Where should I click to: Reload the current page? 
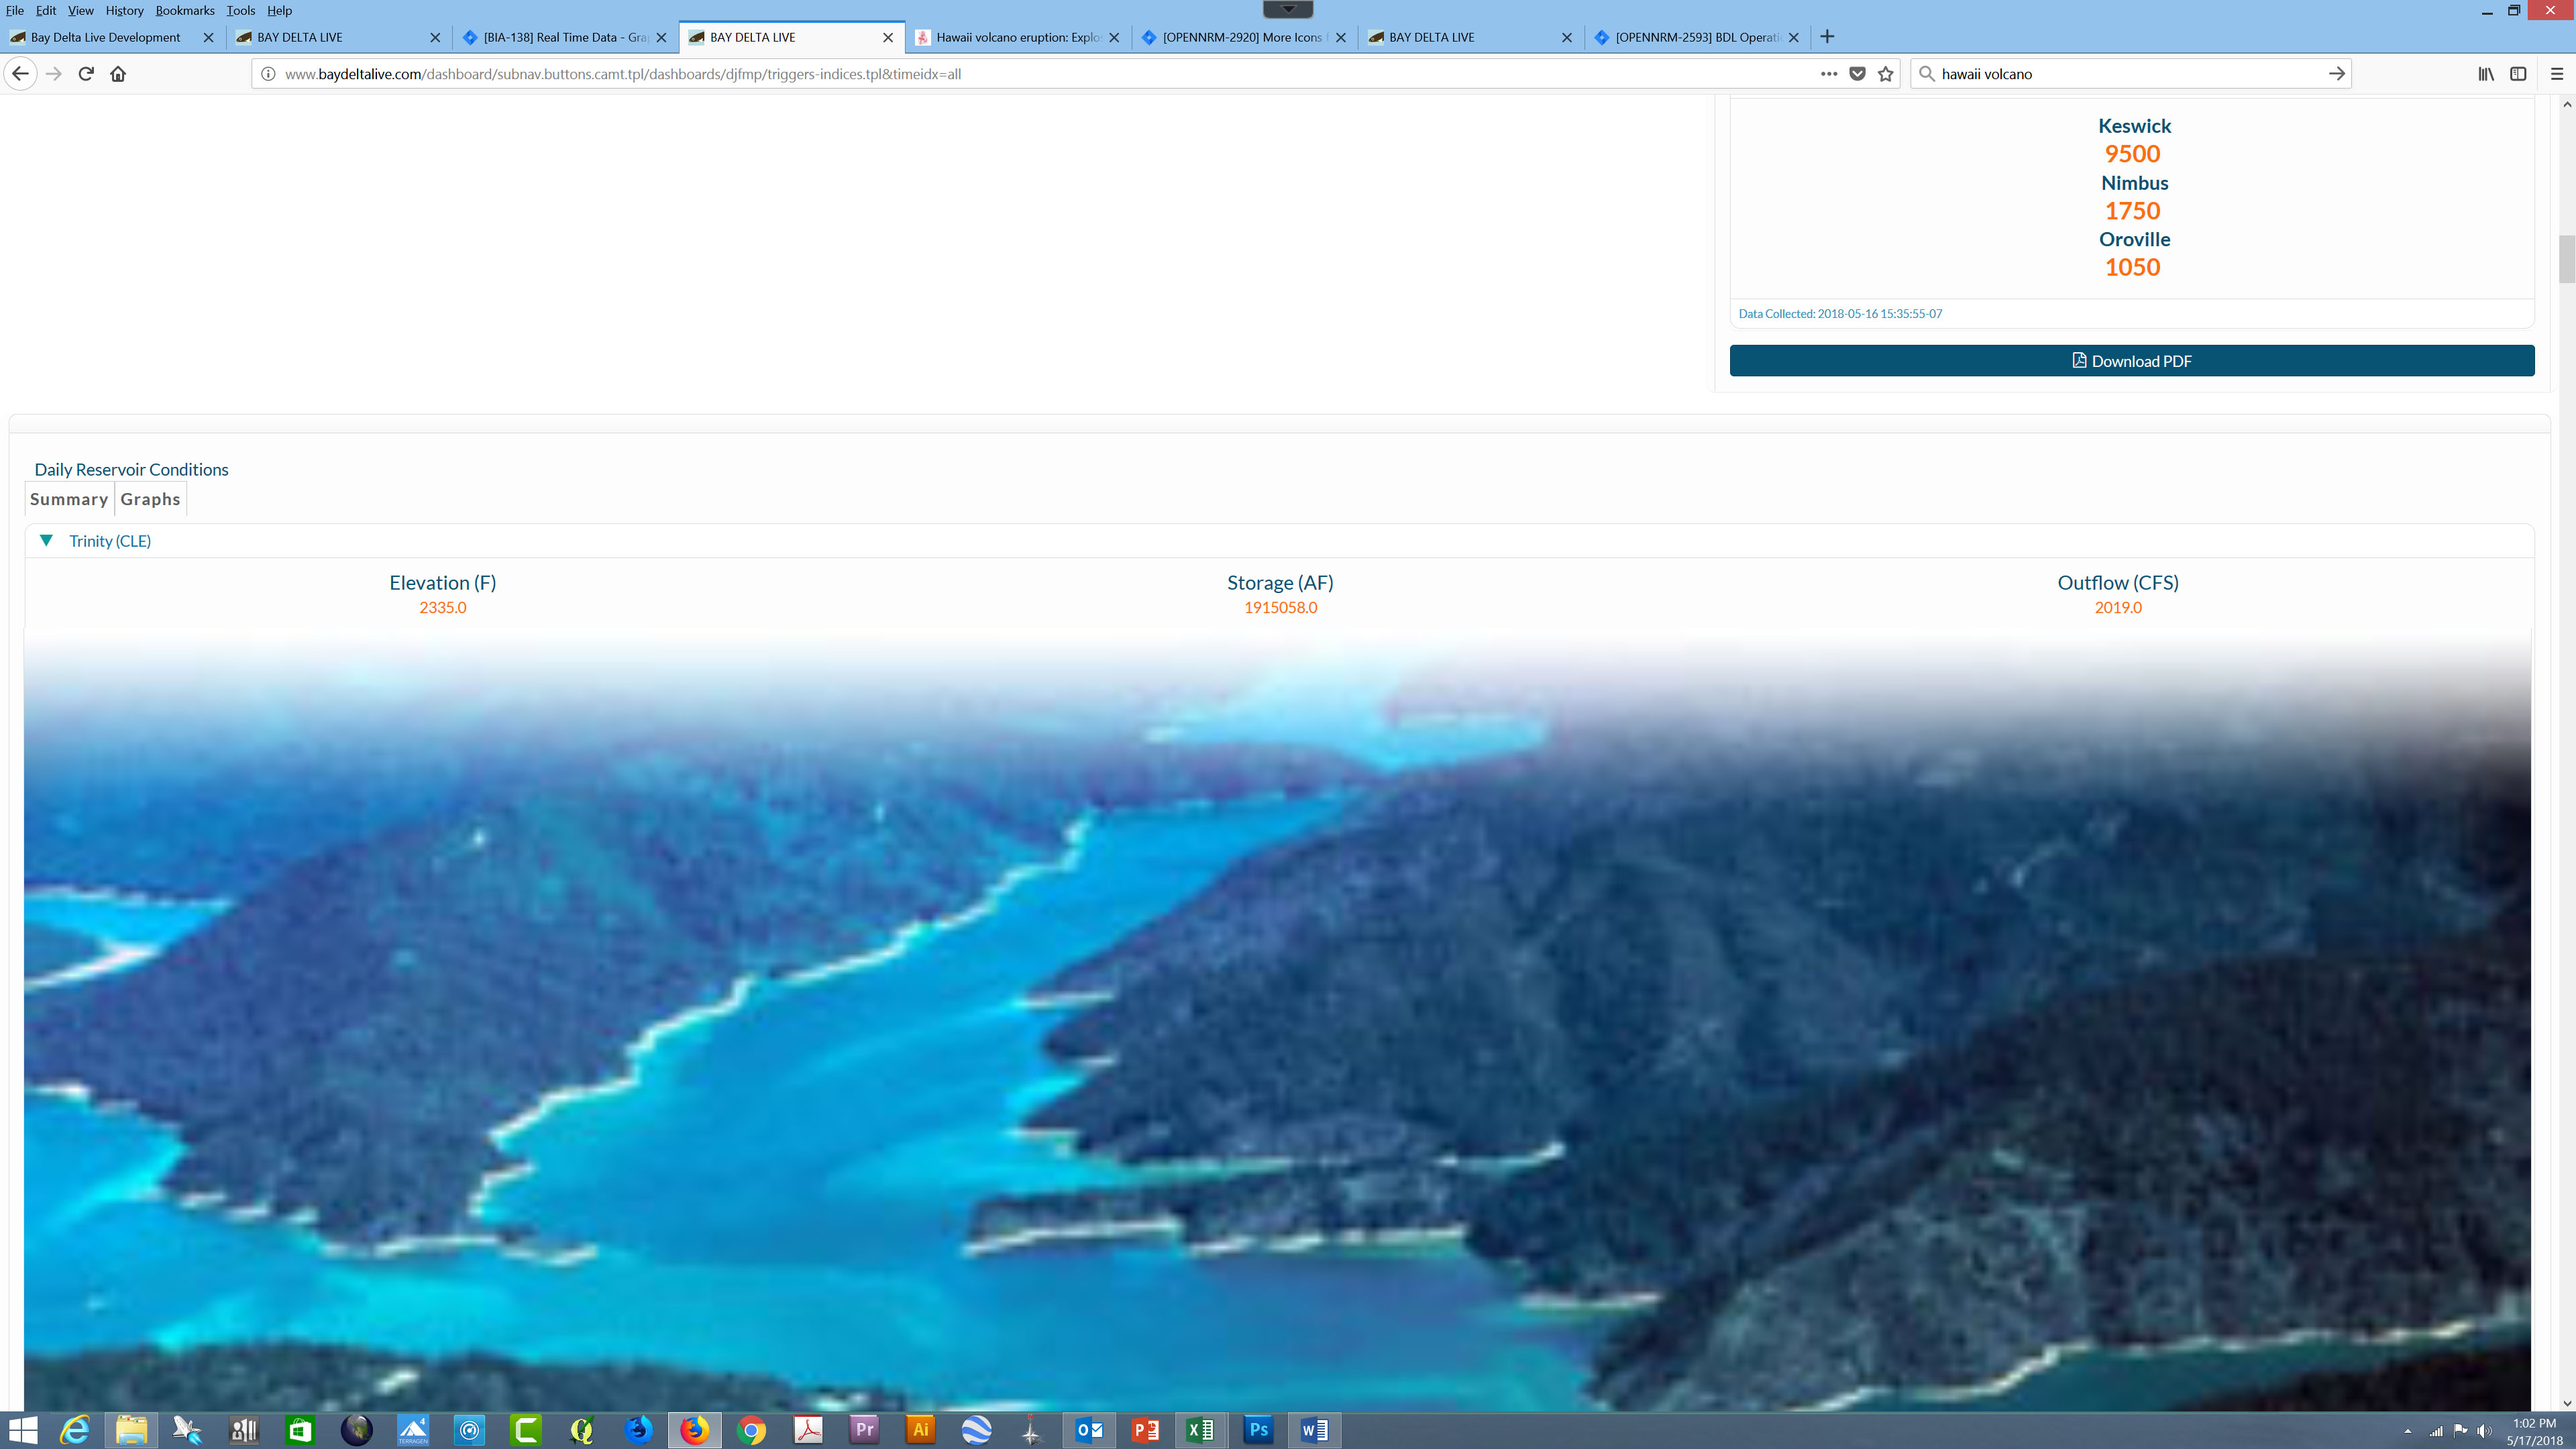pos(86,74)
